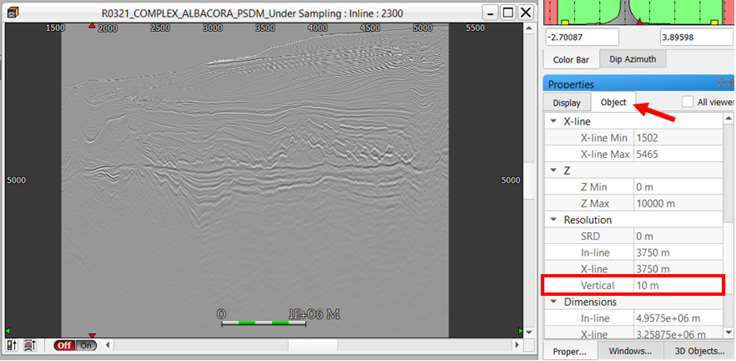736x361 pixels.
Task: Click the minimum color range field -2.70087
Action: coord(581,37)
